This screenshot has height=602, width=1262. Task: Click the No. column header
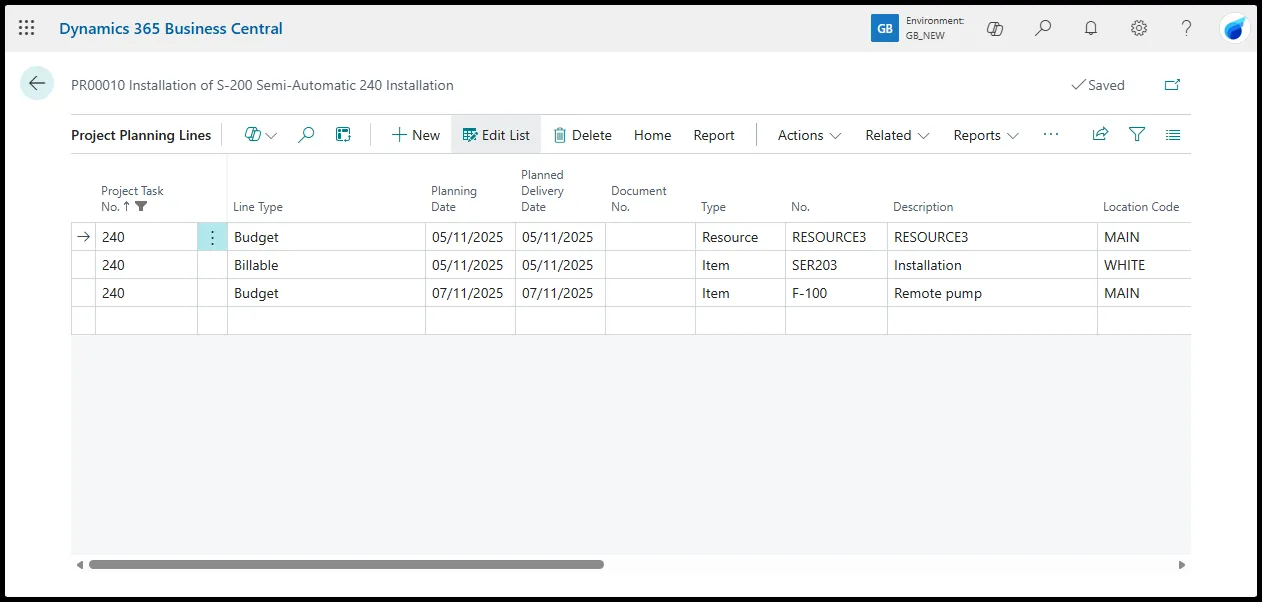(800, 207)
